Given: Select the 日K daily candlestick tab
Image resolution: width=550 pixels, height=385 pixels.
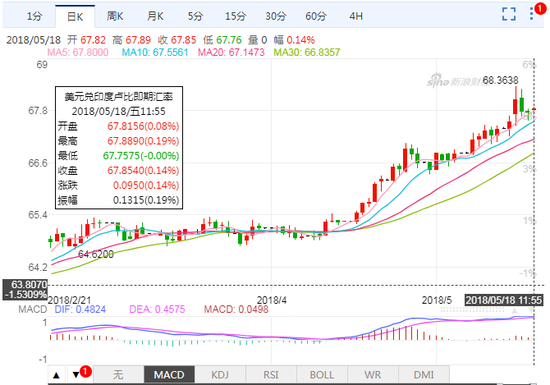Looking at the screenshot, I should [75, 16].
